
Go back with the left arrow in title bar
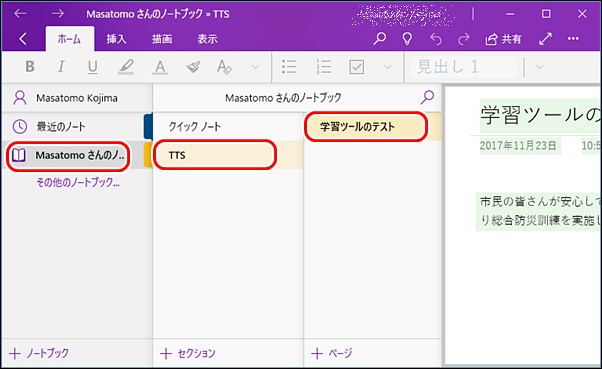20,14
